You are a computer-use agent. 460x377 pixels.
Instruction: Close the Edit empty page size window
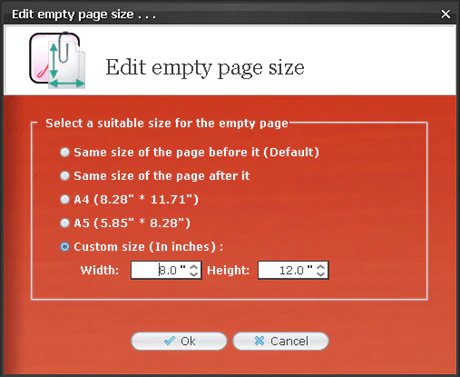click(x=446, y=14)
